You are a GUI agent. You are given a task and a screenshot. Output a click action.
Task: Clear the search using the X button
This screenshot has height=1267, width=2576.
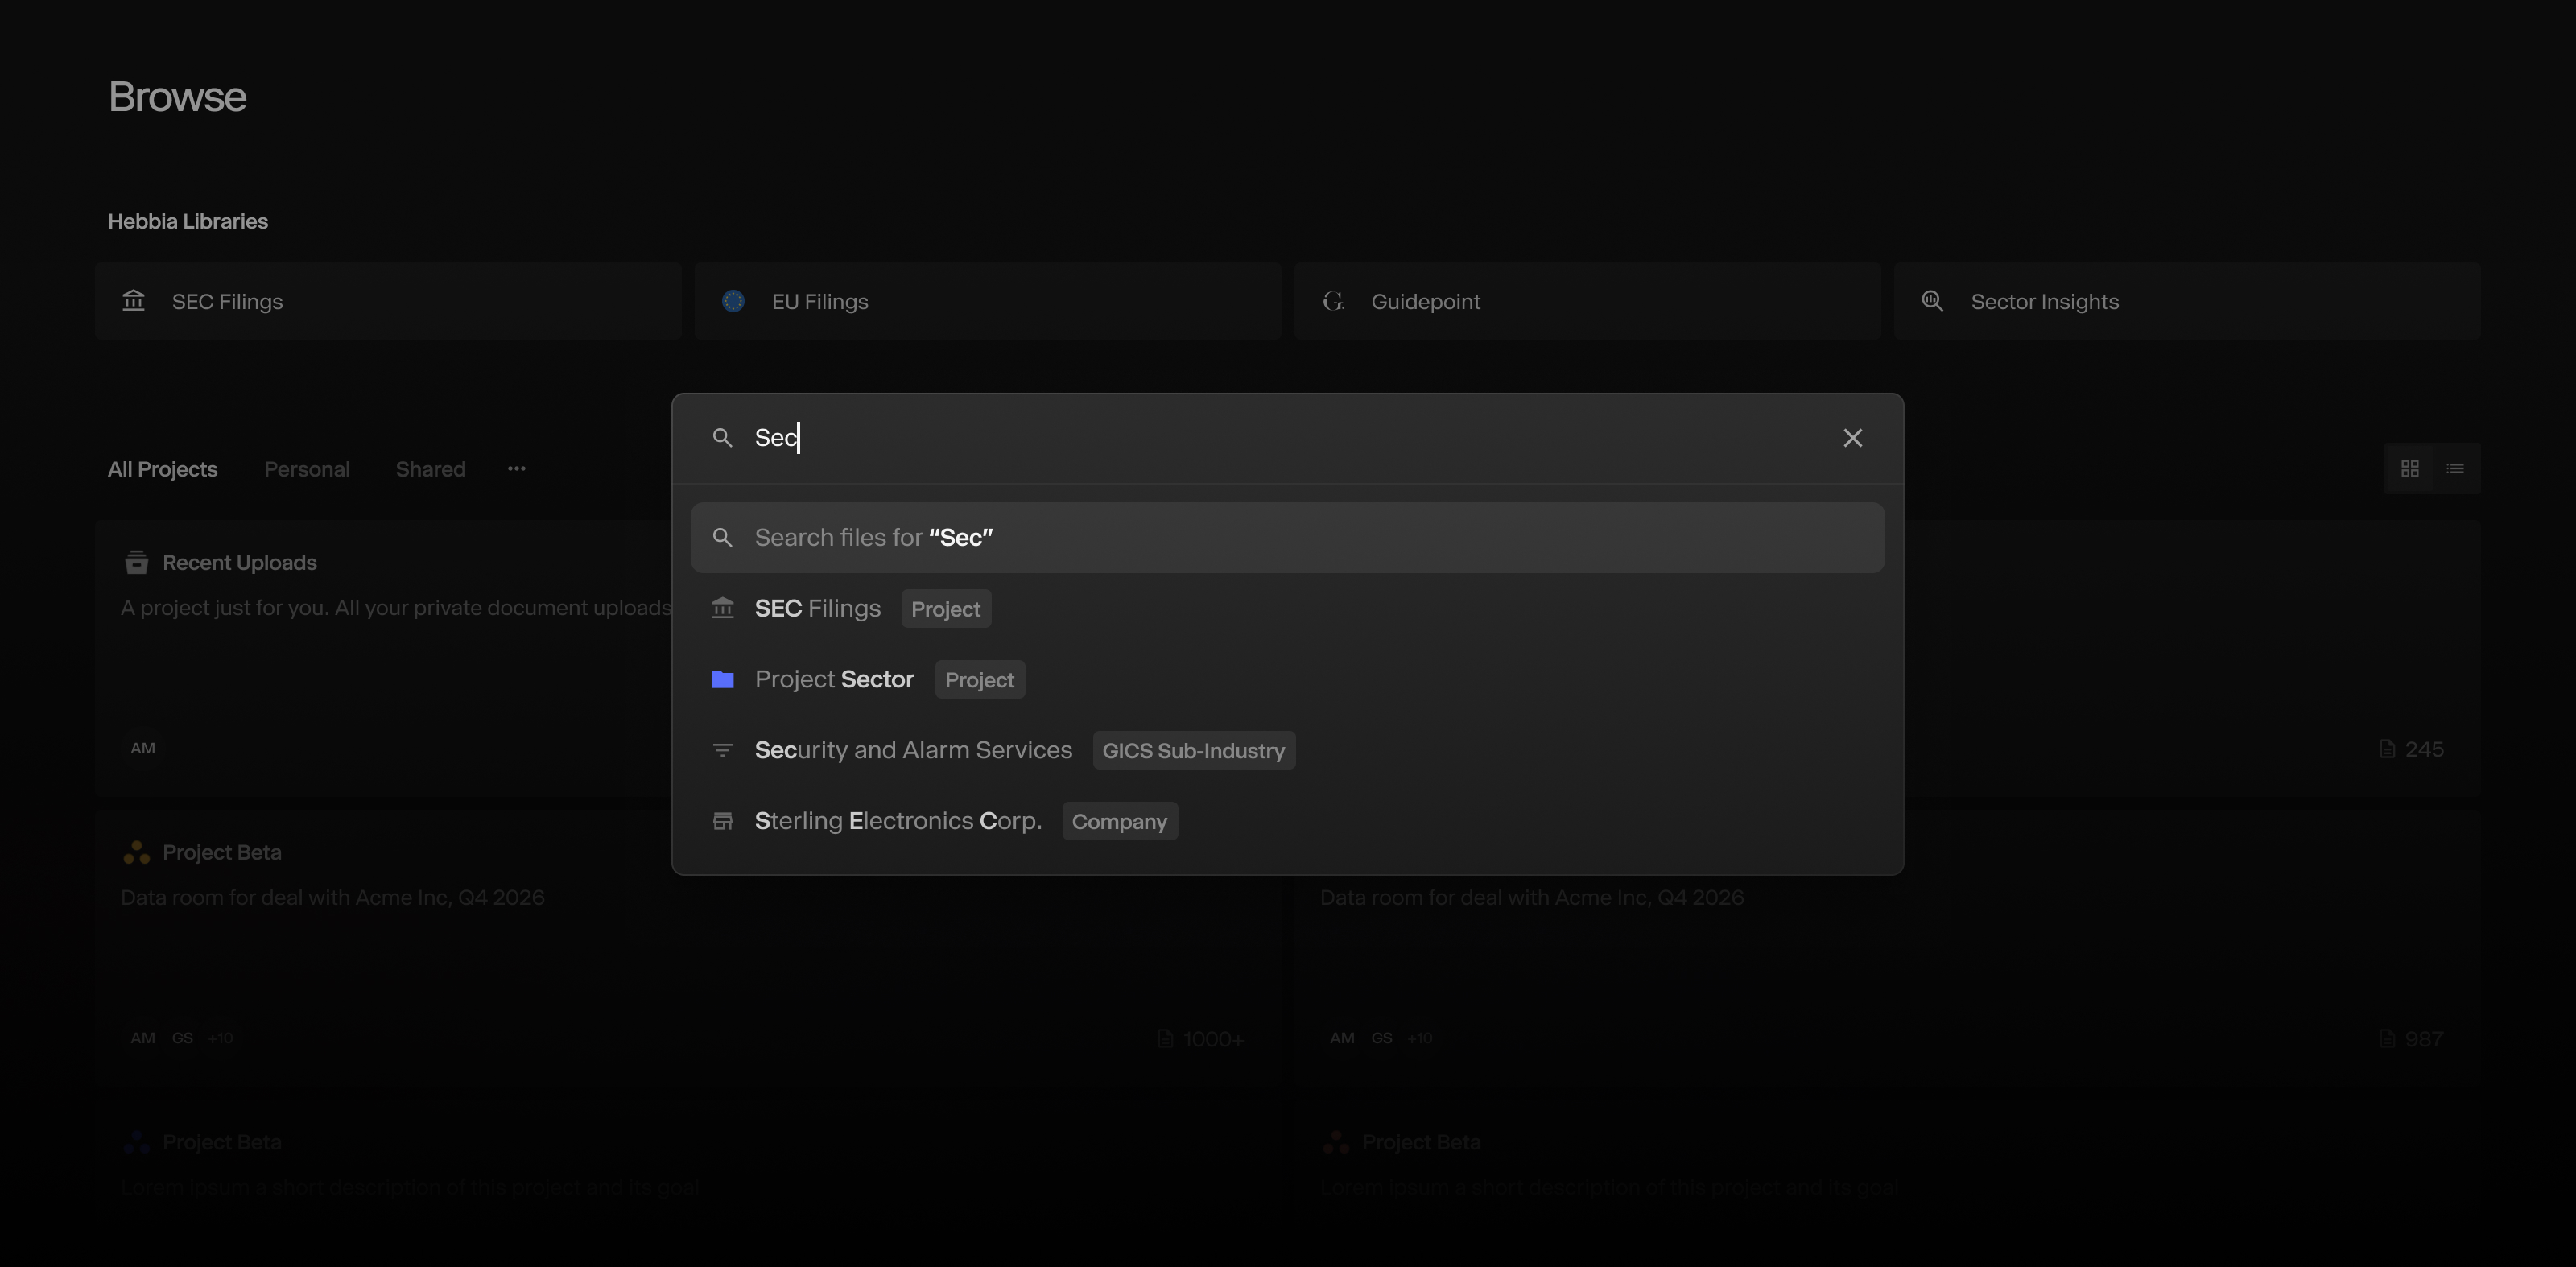1852,437
